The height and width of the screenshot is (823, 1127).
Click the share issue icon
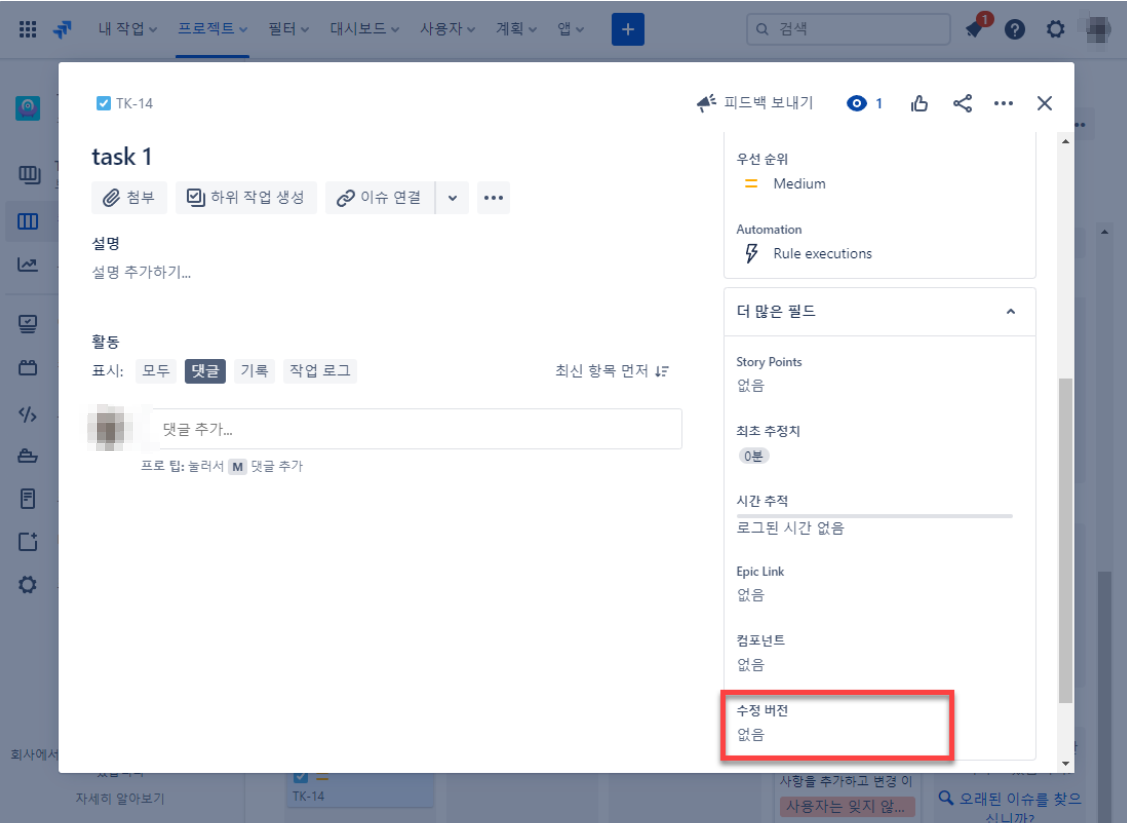coord(962,104)
